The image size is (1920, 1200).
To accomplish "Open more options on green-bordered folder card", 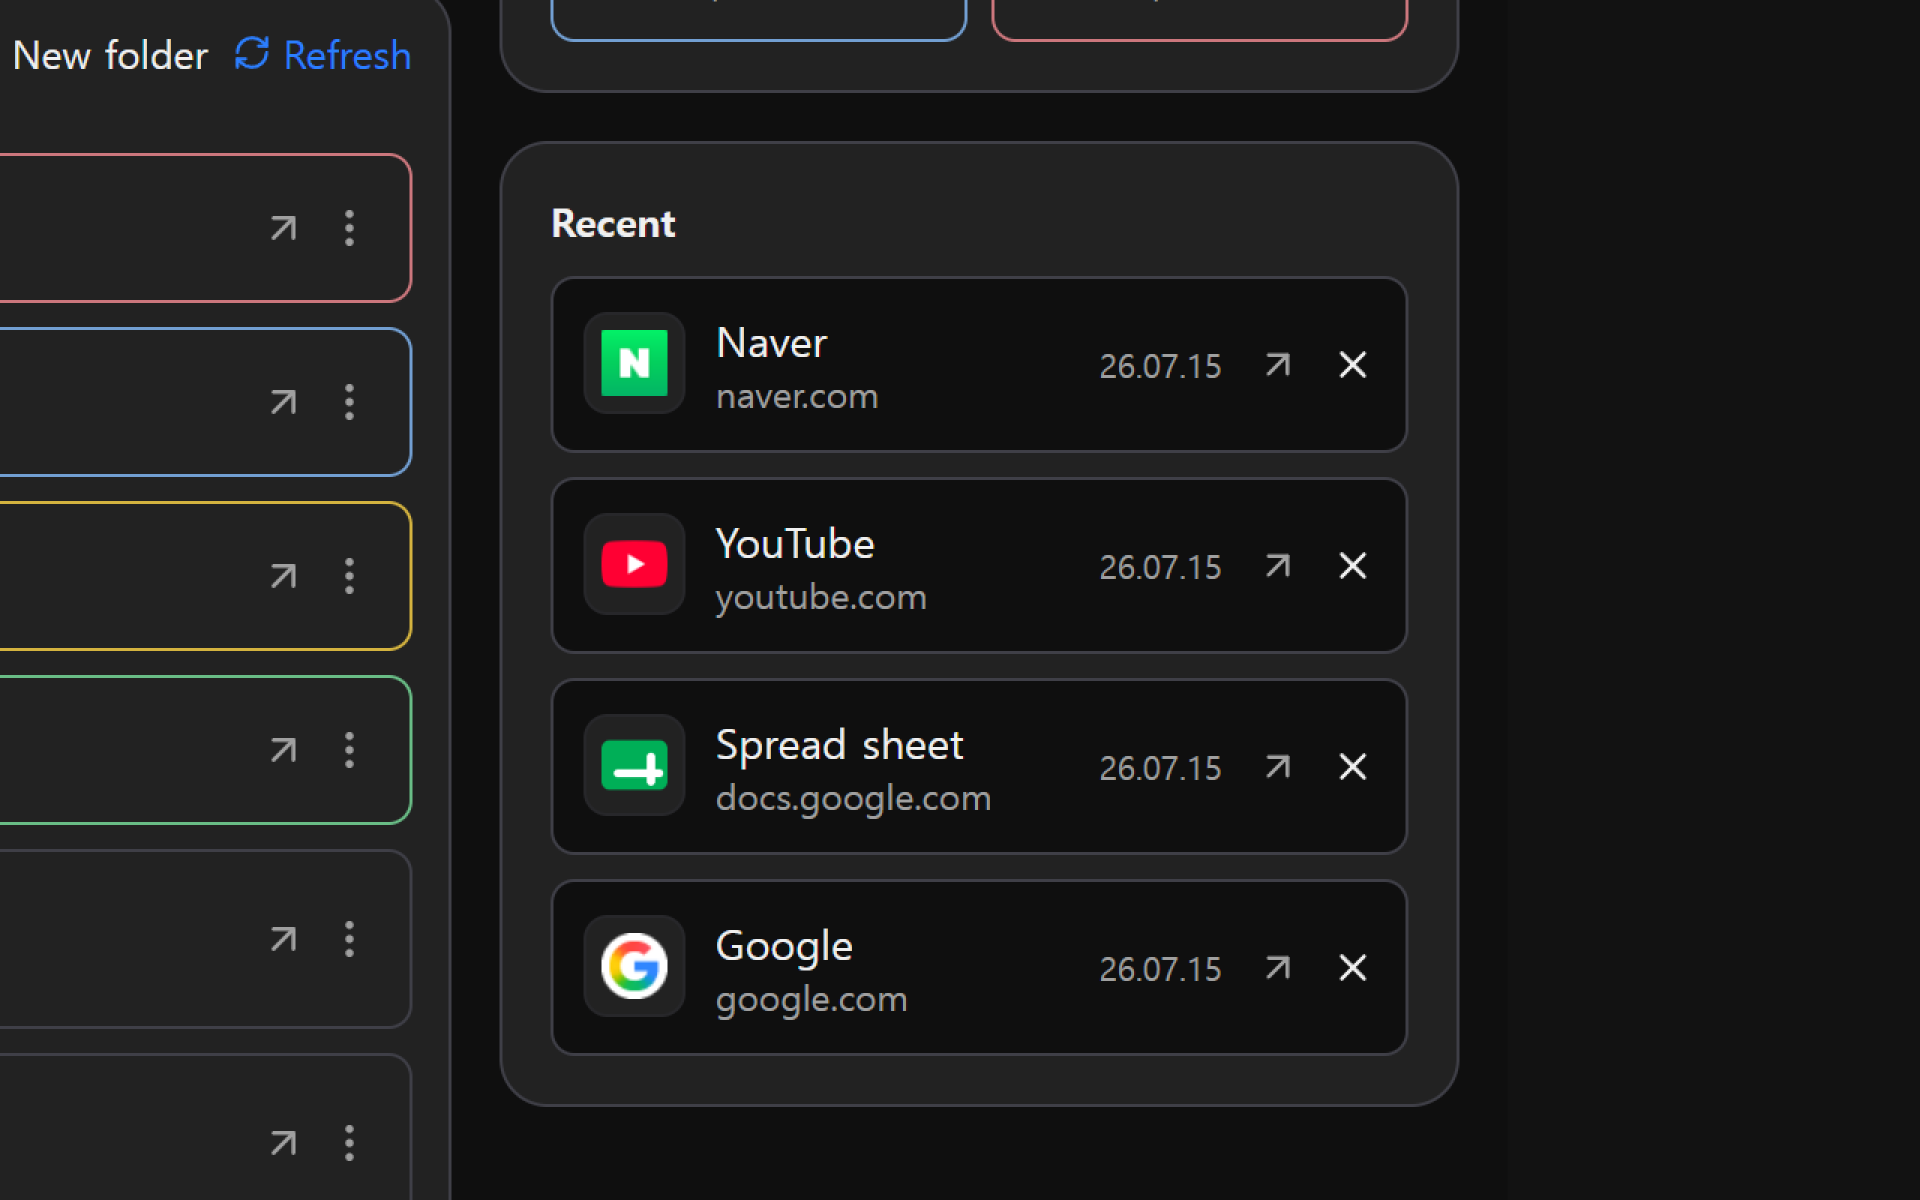I will (x=349, y=750).
